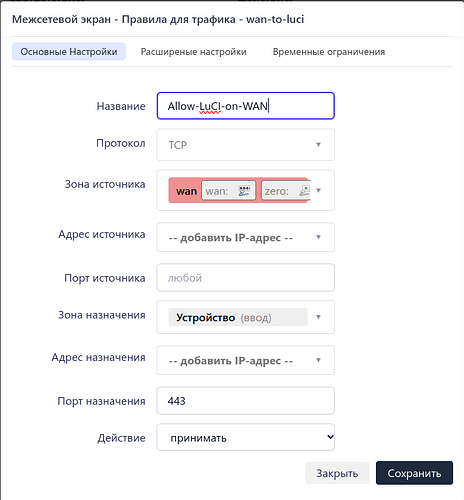Focus the Порт источника field
464x500 pixels.
click(246, 278)
